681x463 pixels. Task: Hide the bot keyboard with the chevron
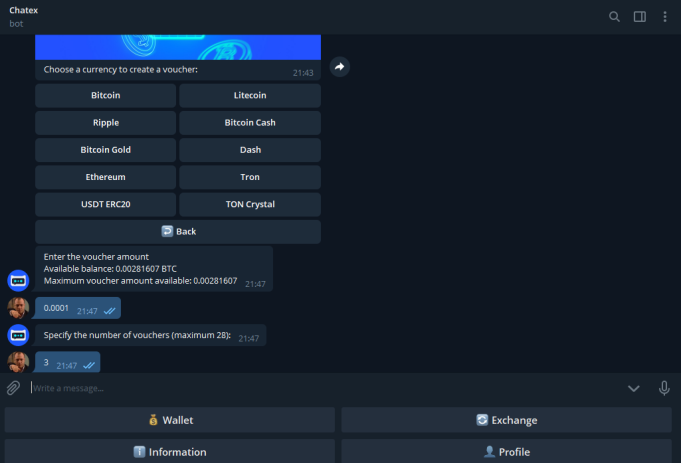pyautogui.click(x=634, y=388)
